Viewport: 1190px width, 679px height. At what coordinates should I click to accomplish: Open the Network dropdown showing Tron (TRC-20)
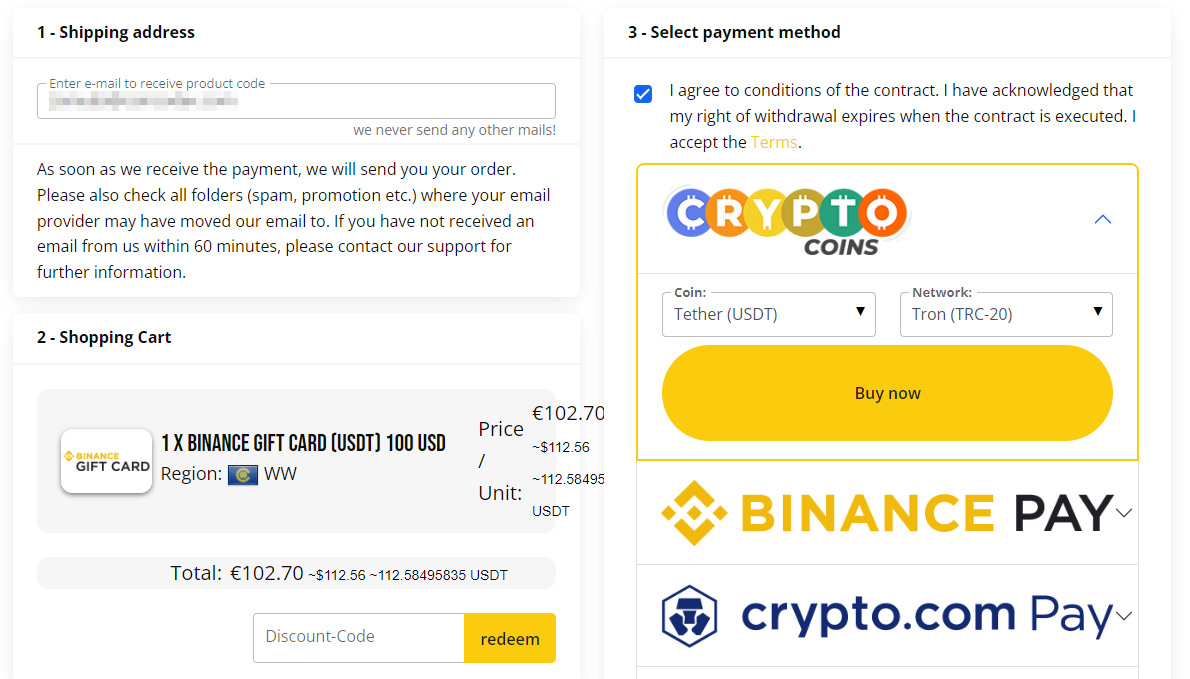coord(1006,314)
